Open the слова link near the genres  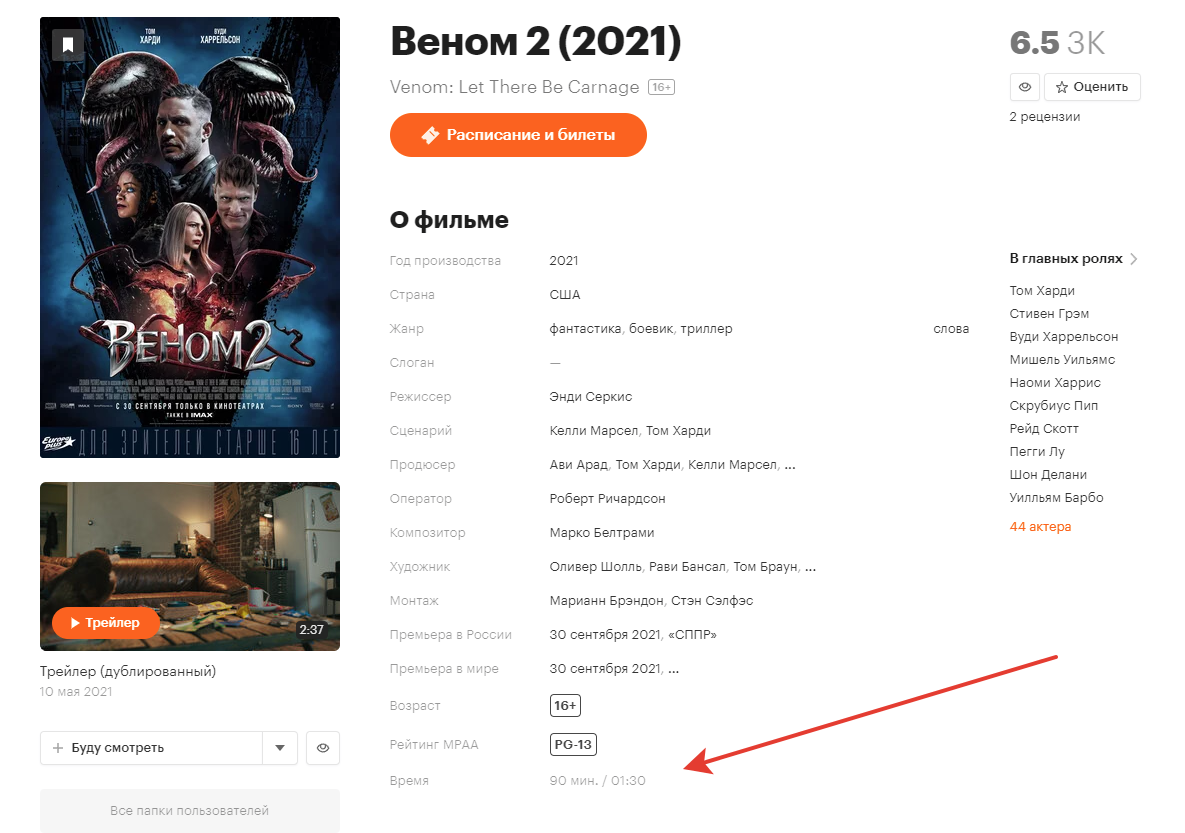(951, 328)
